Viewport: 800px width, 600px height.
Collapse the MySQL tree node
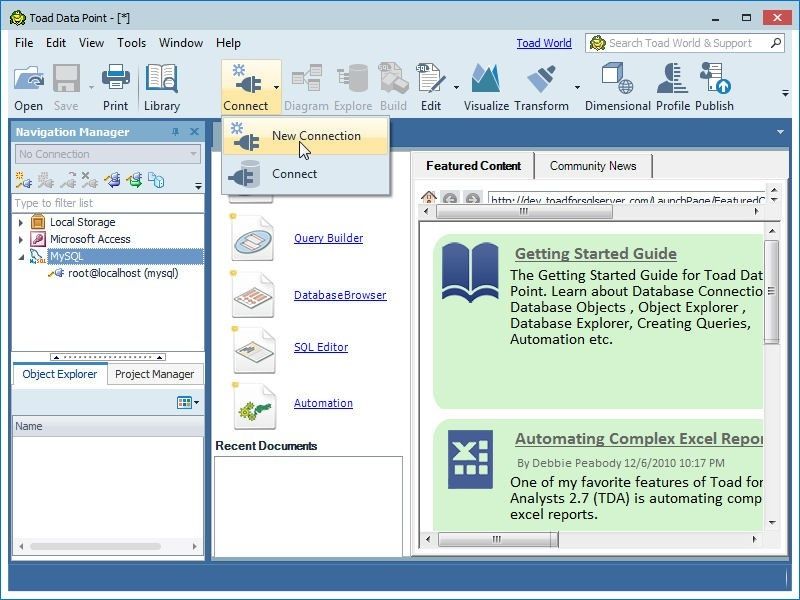(20, 255)
